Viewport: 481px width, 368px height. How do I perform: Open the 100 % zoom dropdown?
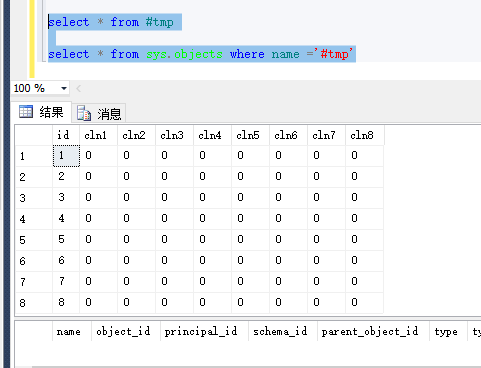pyautogui.click(x=64, y=89)
